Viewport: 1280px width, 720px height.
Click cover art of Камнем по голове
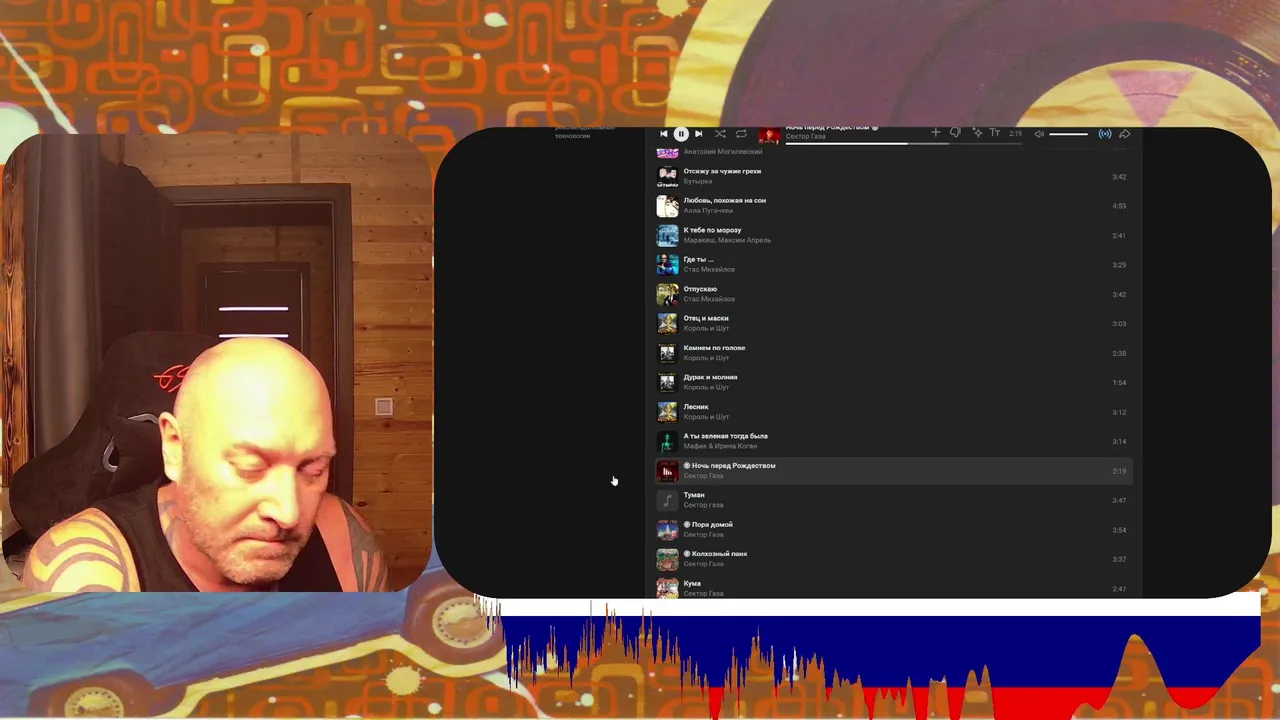(x=667, y=353)
